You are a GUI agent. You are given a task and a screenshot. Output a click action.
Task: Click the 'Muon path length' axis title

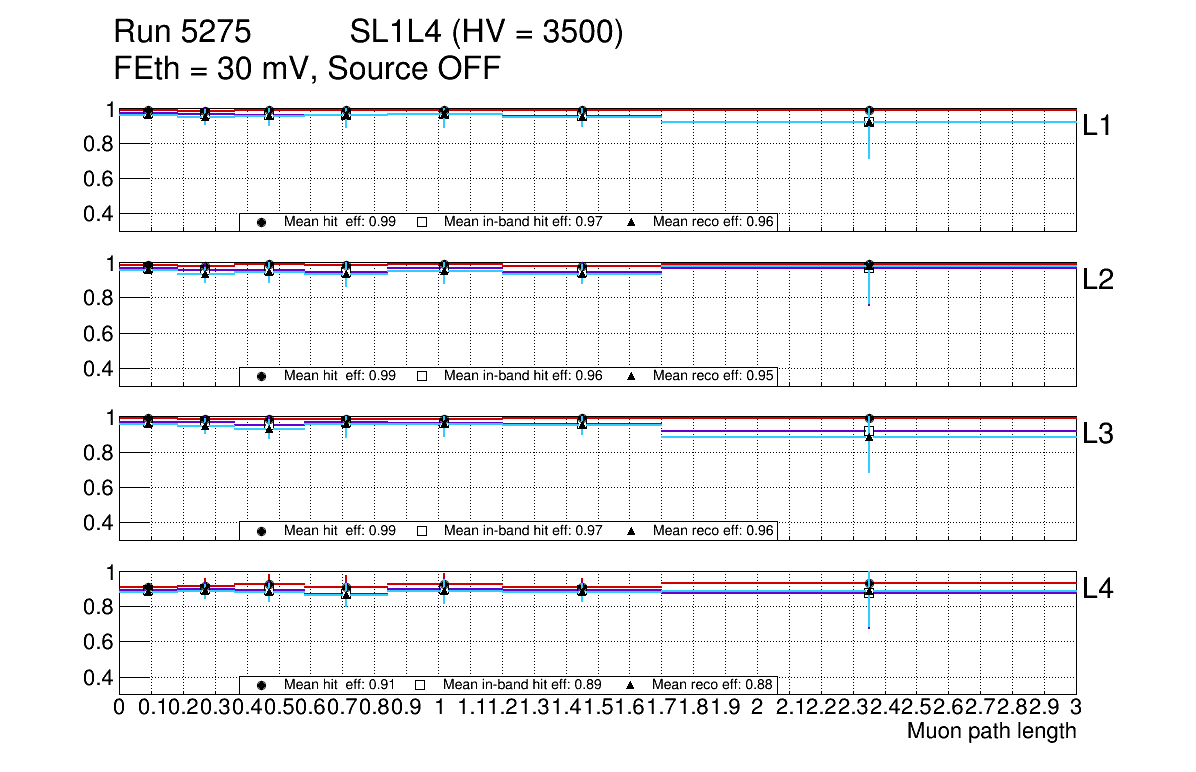click(991, 731)
